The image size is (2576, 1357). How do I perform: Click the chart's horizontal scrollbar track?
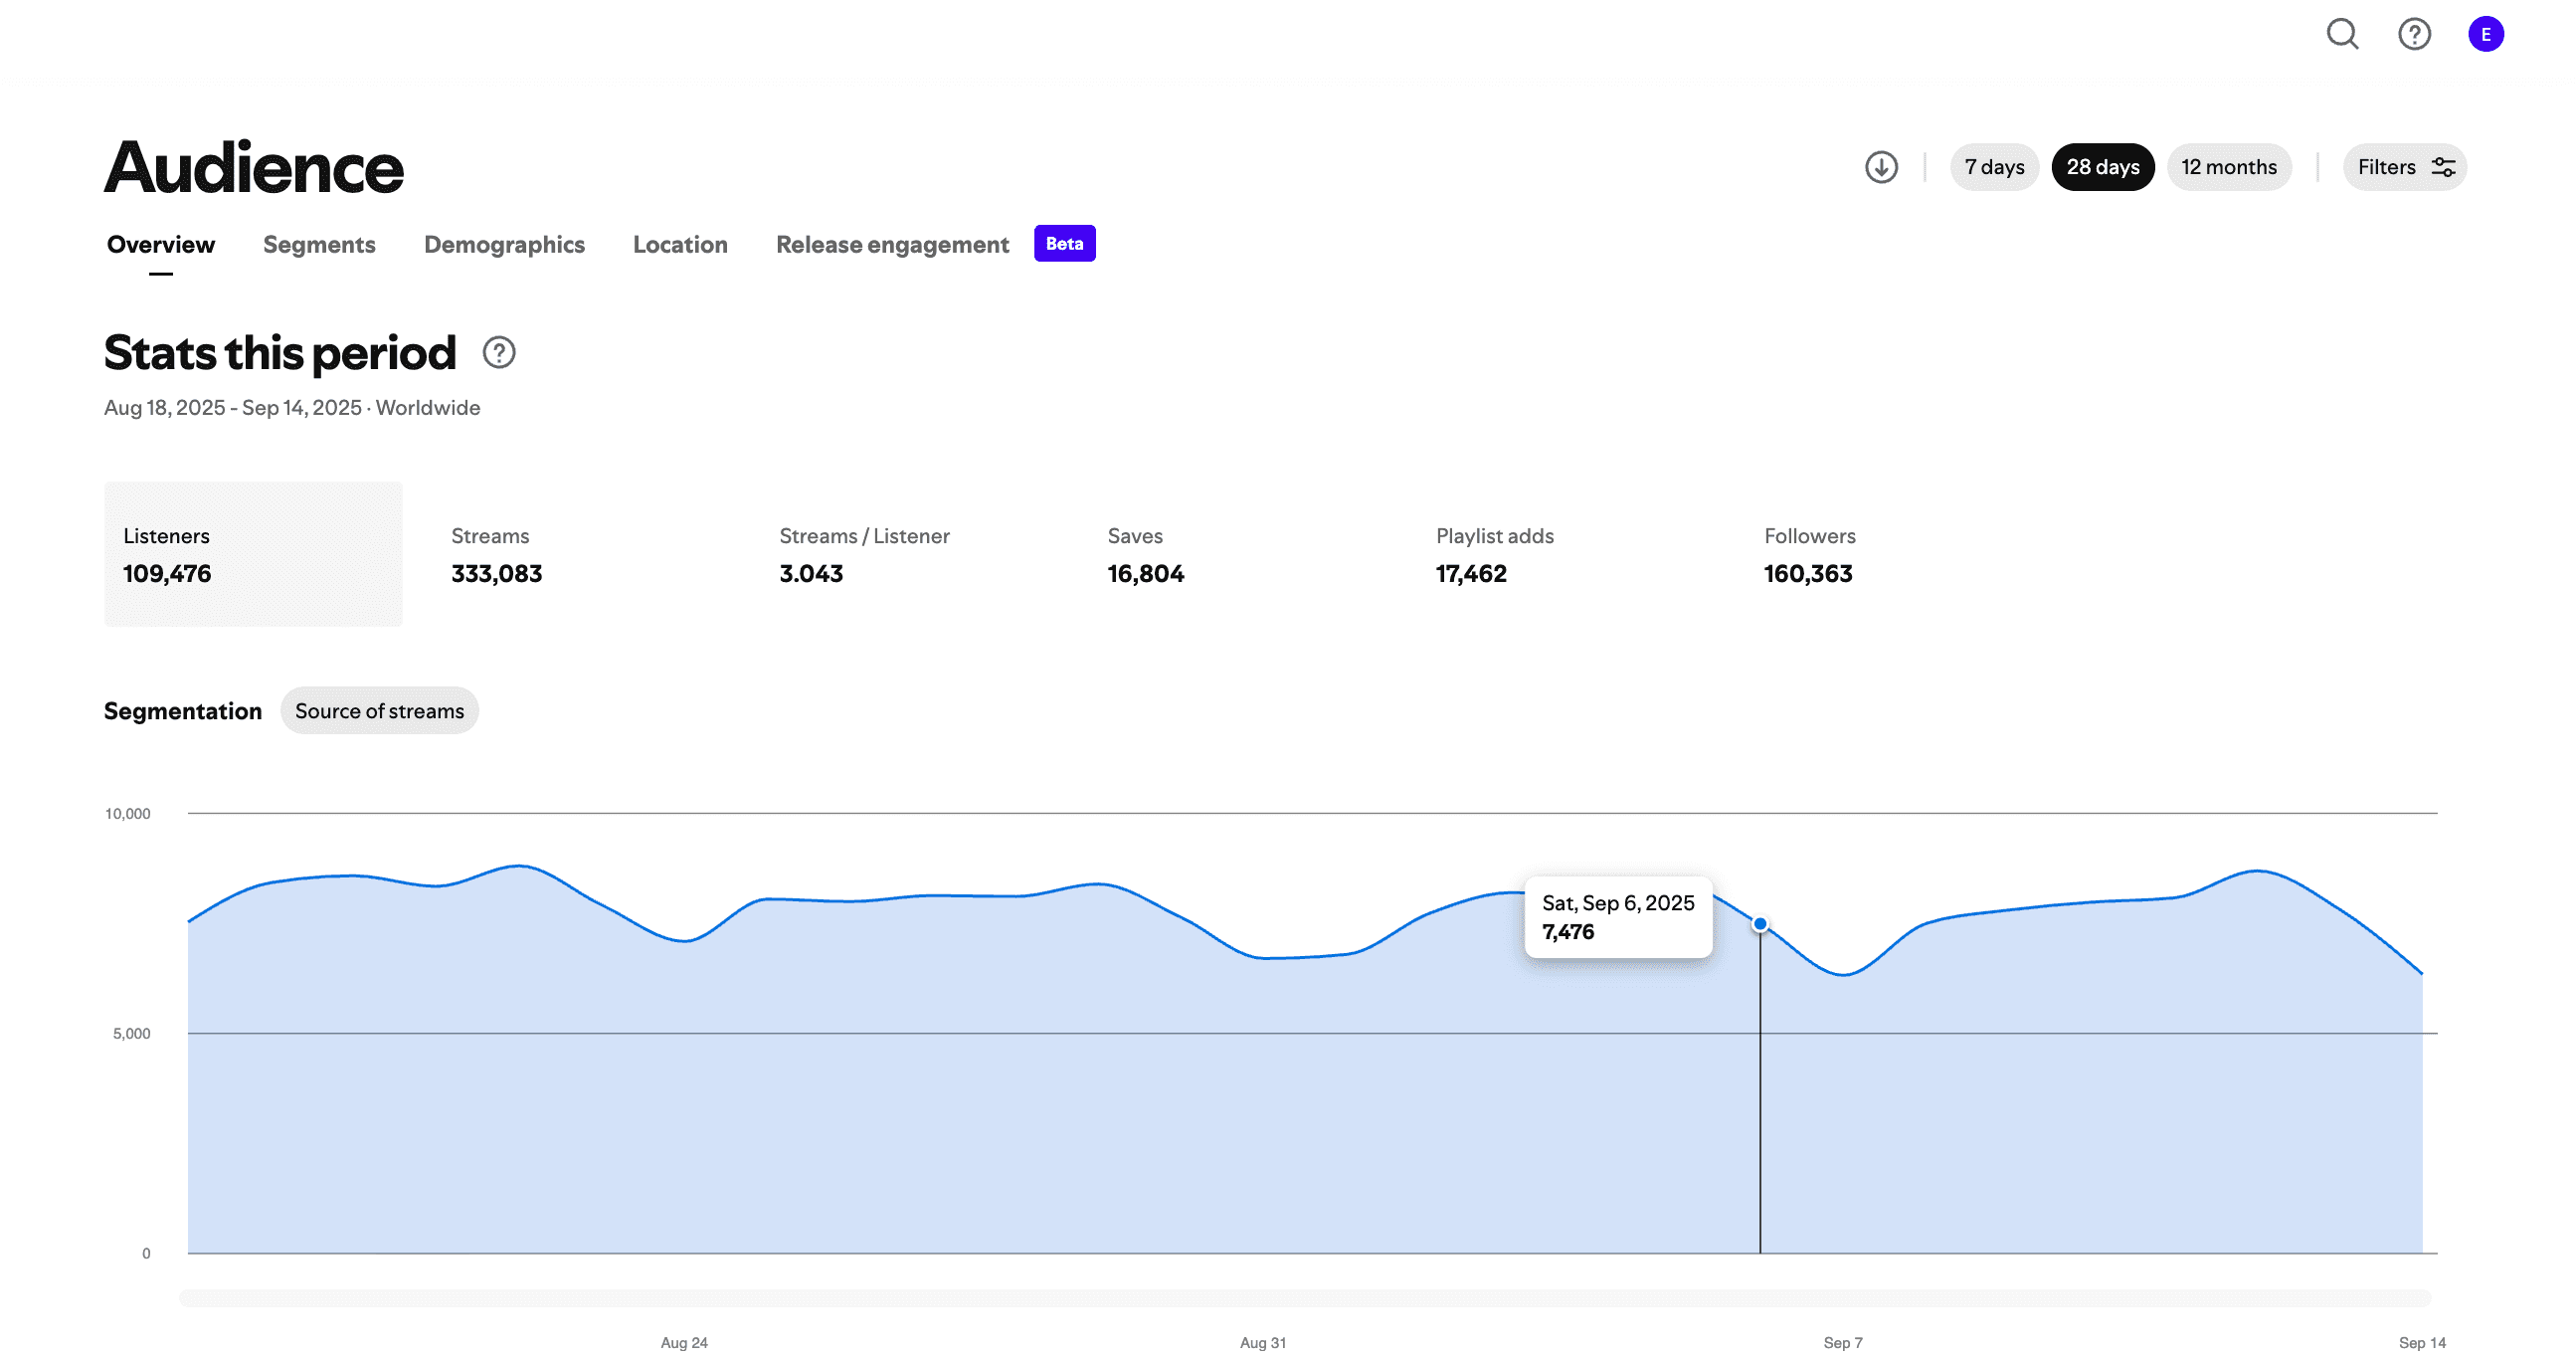[1305, 1298]
